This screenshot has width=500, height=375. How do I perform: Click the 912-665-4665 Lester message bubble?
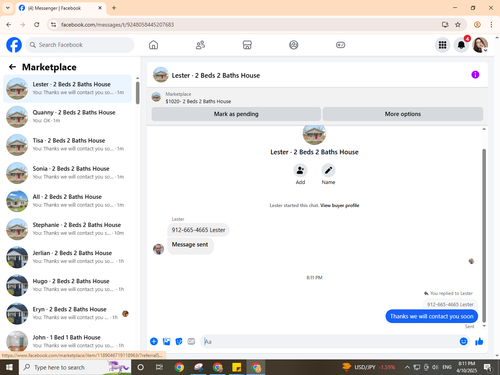198,230
